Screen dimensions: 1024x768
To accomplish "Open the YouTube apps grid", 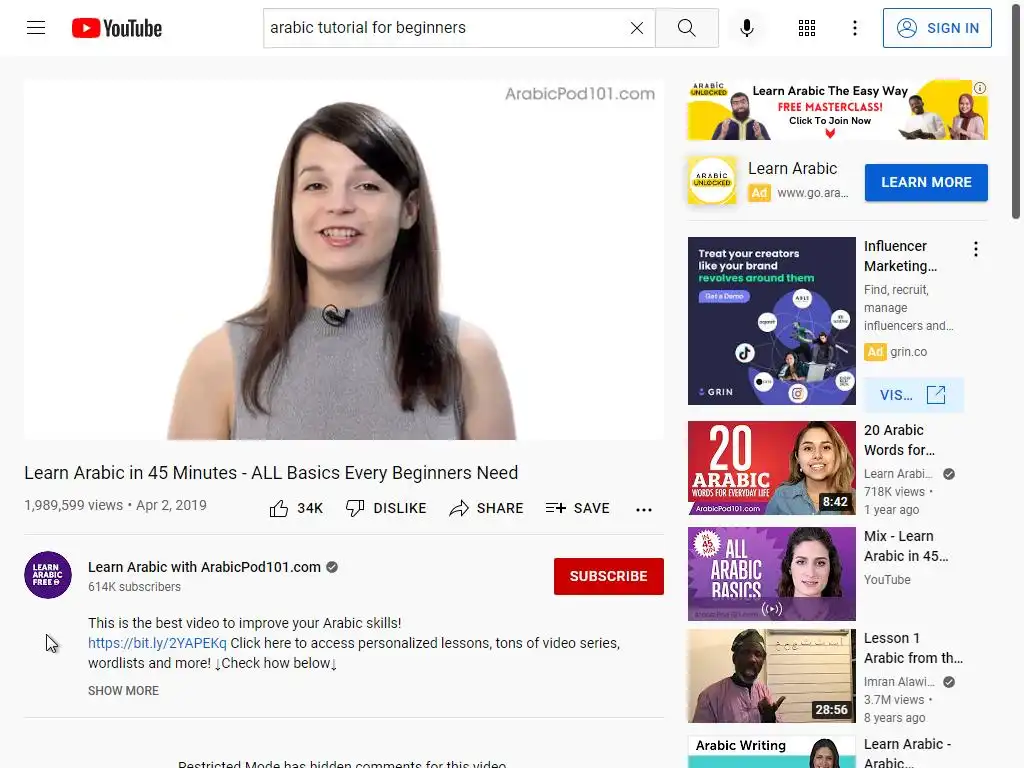I will [x=807, y=28].
